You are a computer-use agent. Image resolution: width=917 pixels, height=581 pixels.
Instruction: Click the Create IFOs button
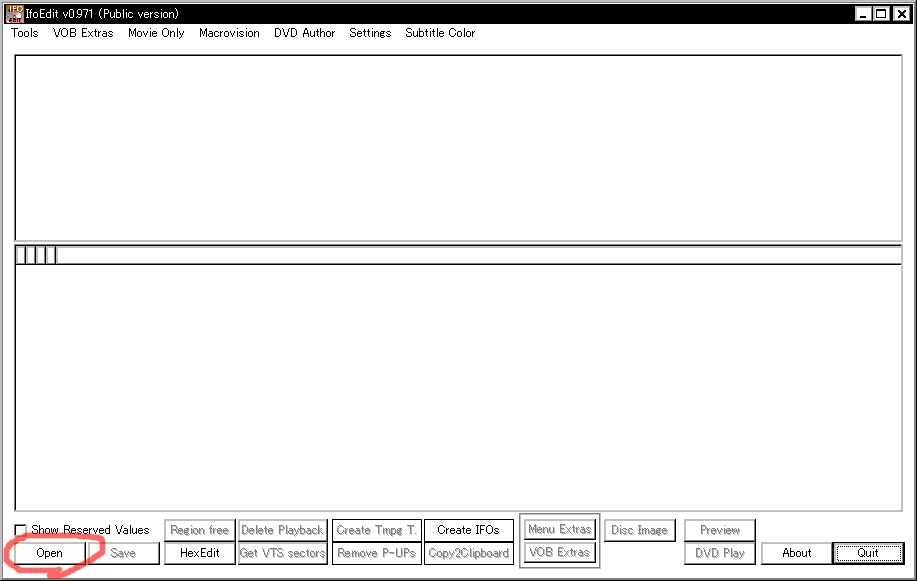tap(468, 530)
